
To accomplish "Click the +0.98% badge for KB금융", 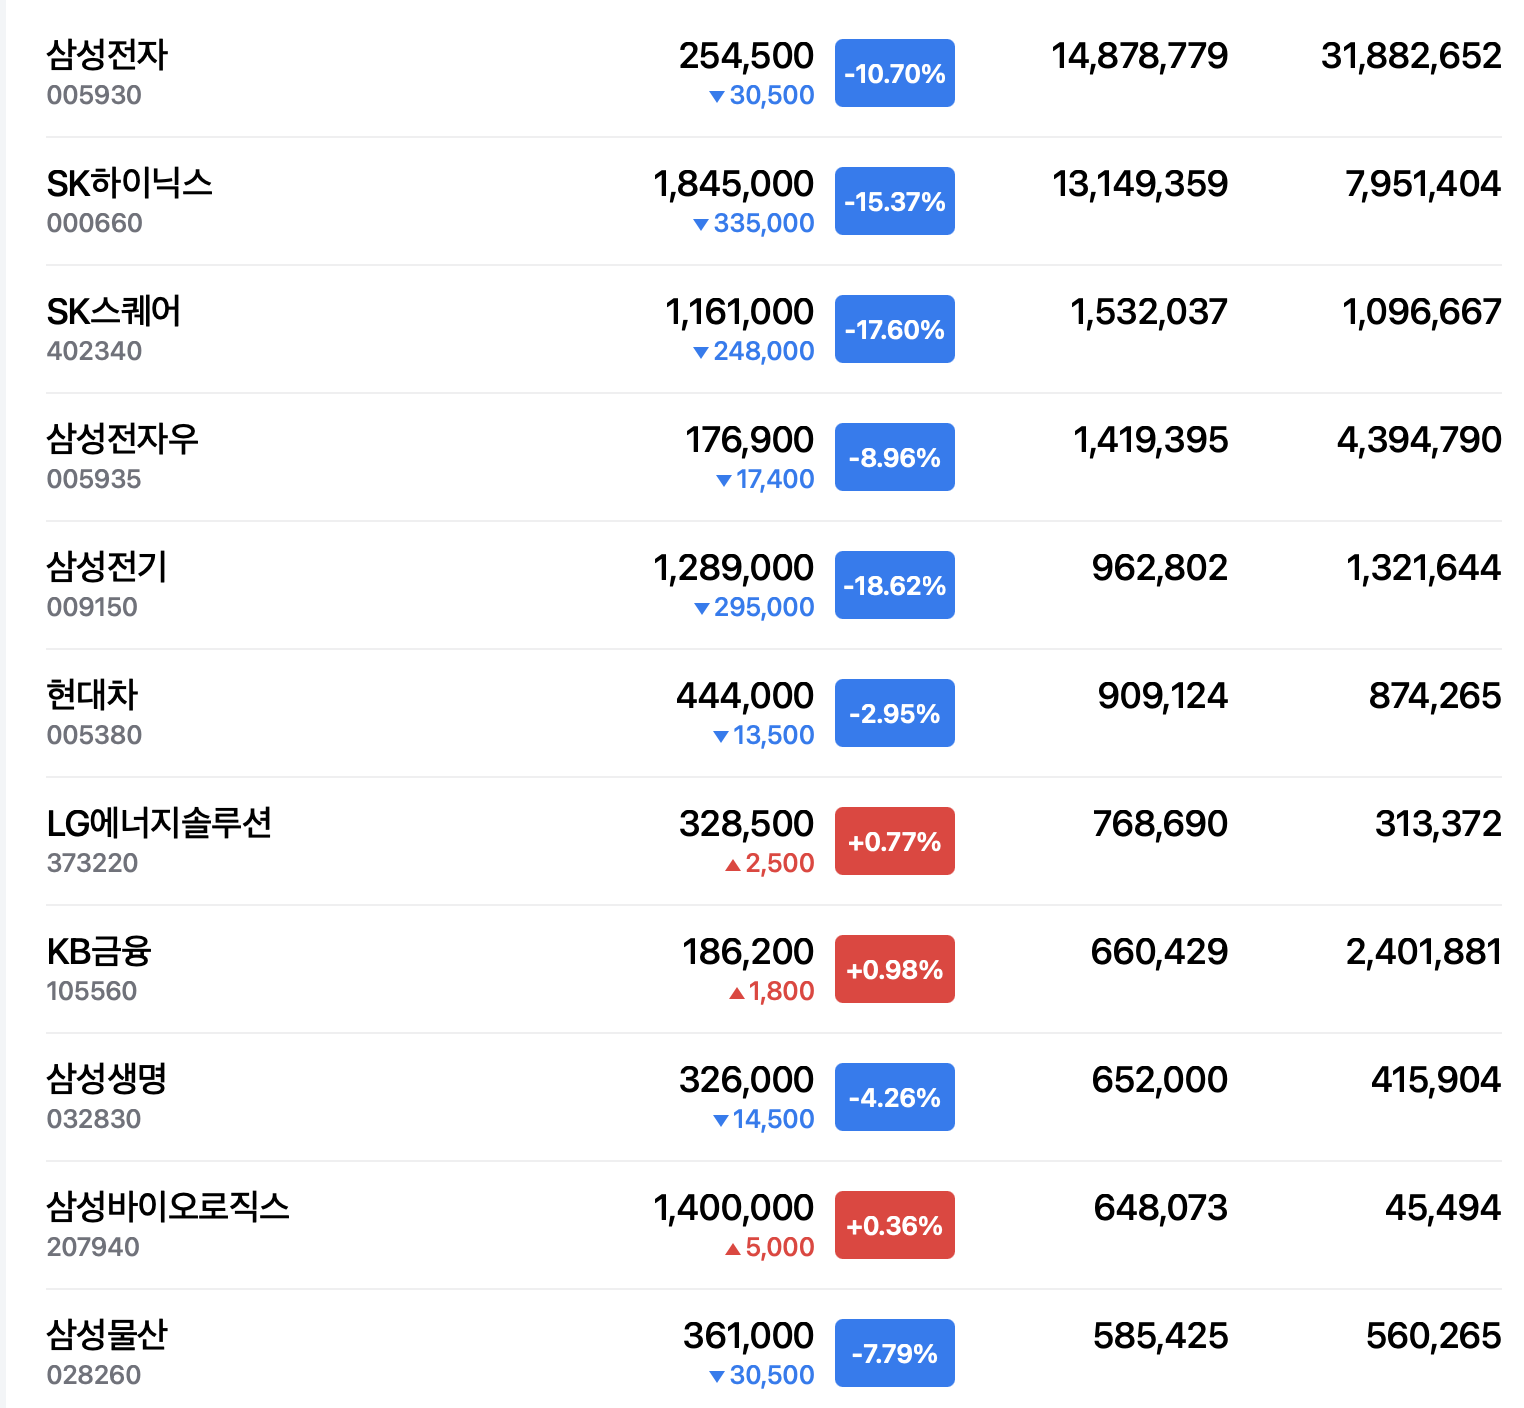I will click(894, 969).
